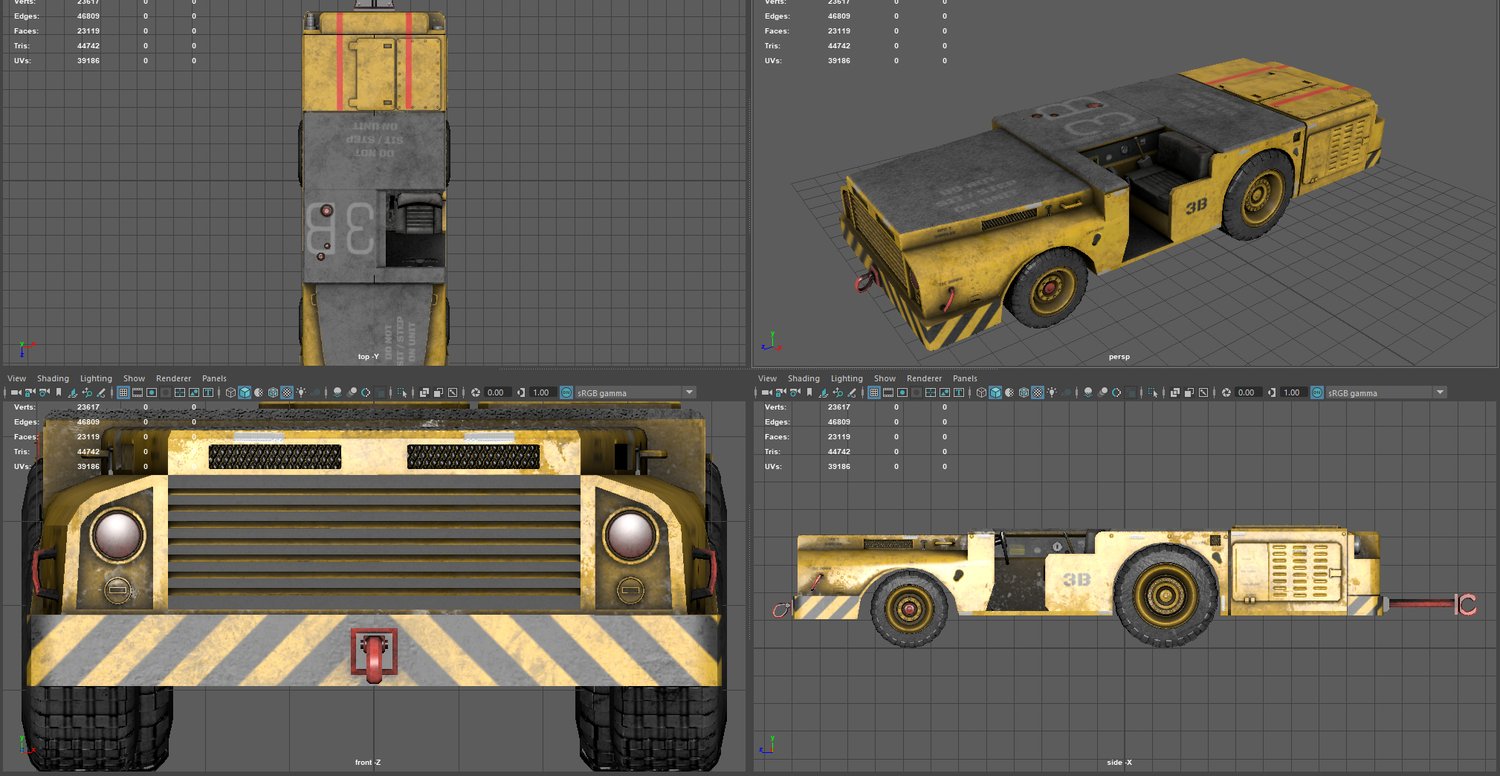
Task: Open Shading menu in front view panel
Action: point(53,379)
